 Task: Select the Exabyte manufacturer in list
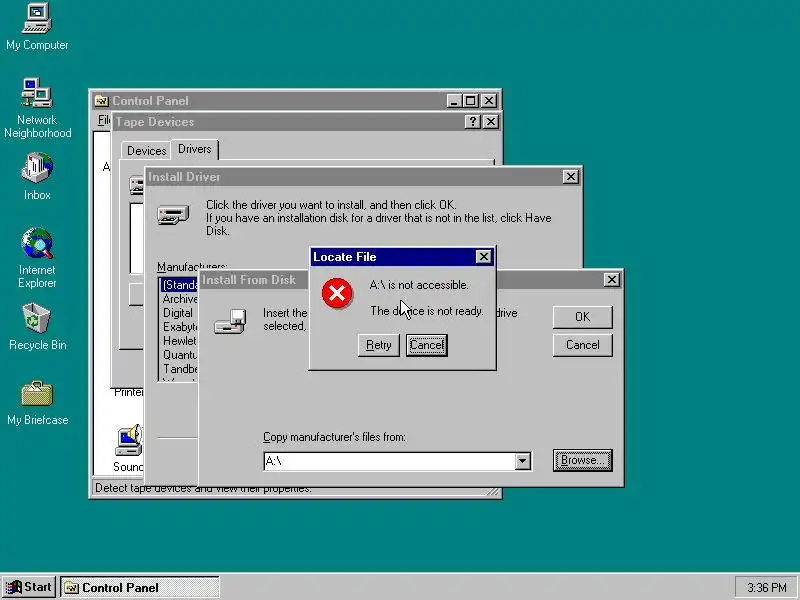click(x=180, y=327)
